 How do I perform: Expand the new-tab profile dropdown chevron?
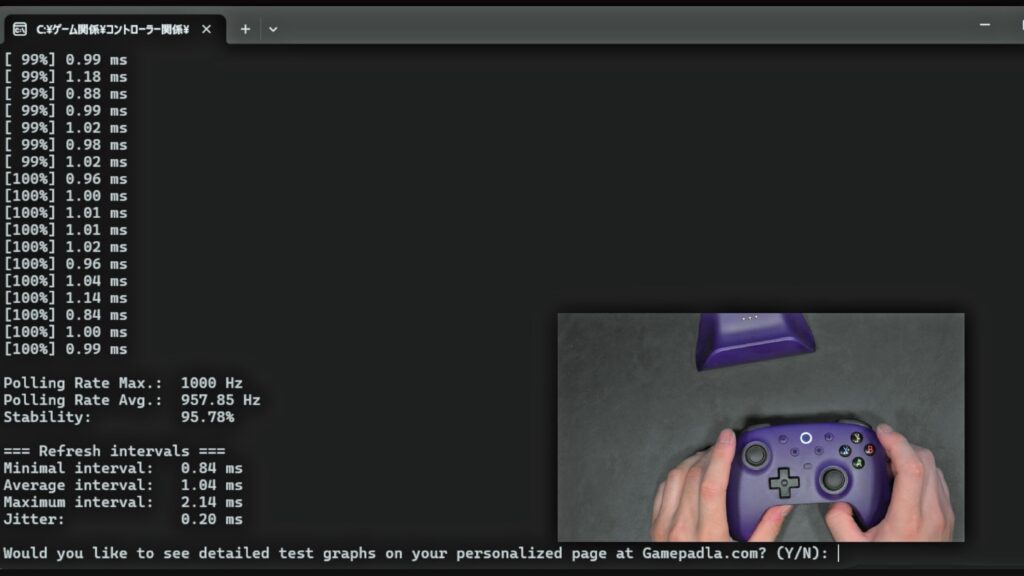click(273, 29)
